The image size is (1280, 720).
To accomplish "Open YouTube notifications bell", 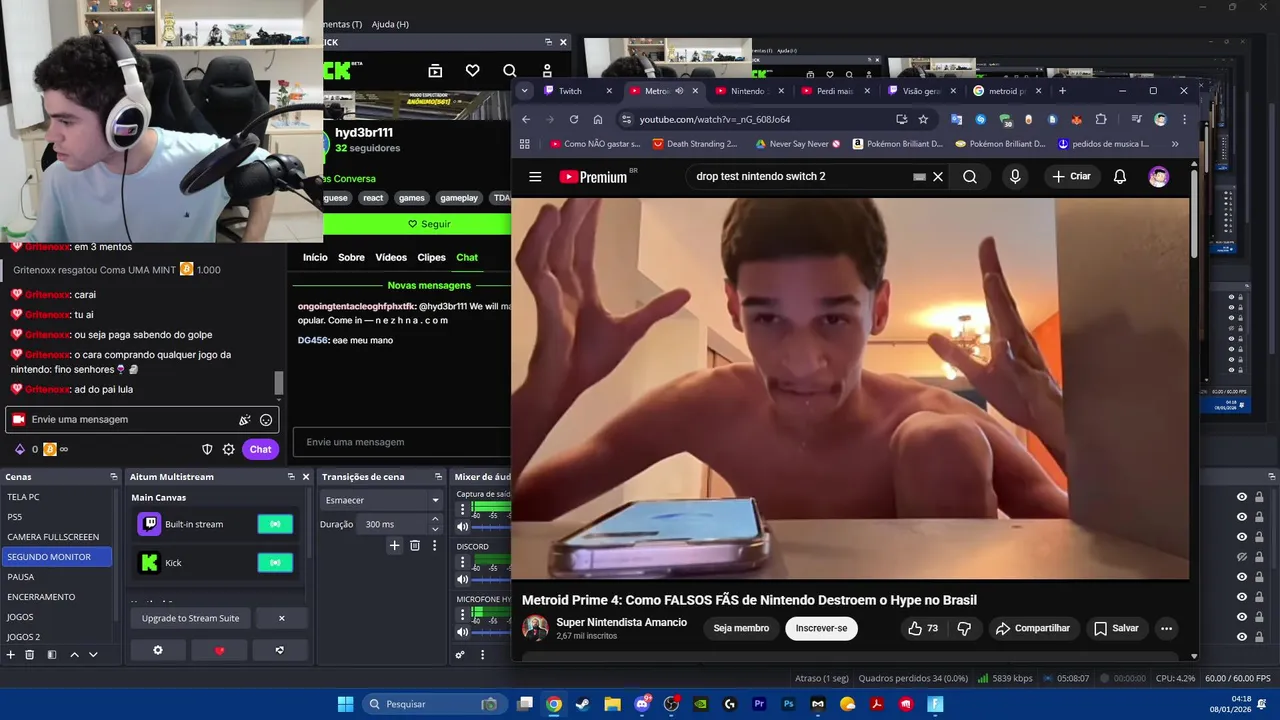I will coord(1120,177).
